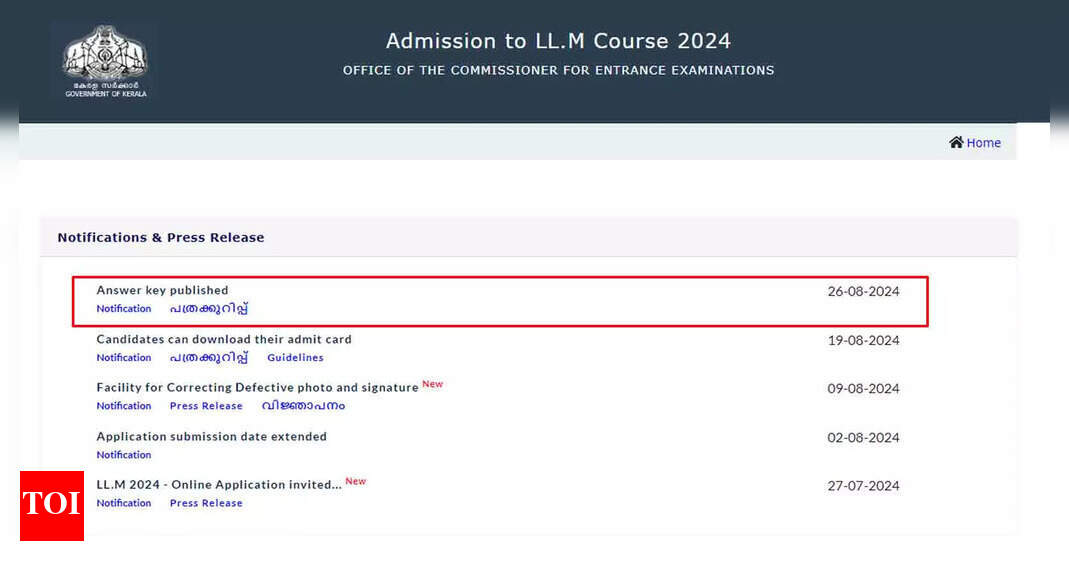Click 'Application submission date extended' text
The width and height of the screenshot is (1069, 580).
(x=211, y=437)
